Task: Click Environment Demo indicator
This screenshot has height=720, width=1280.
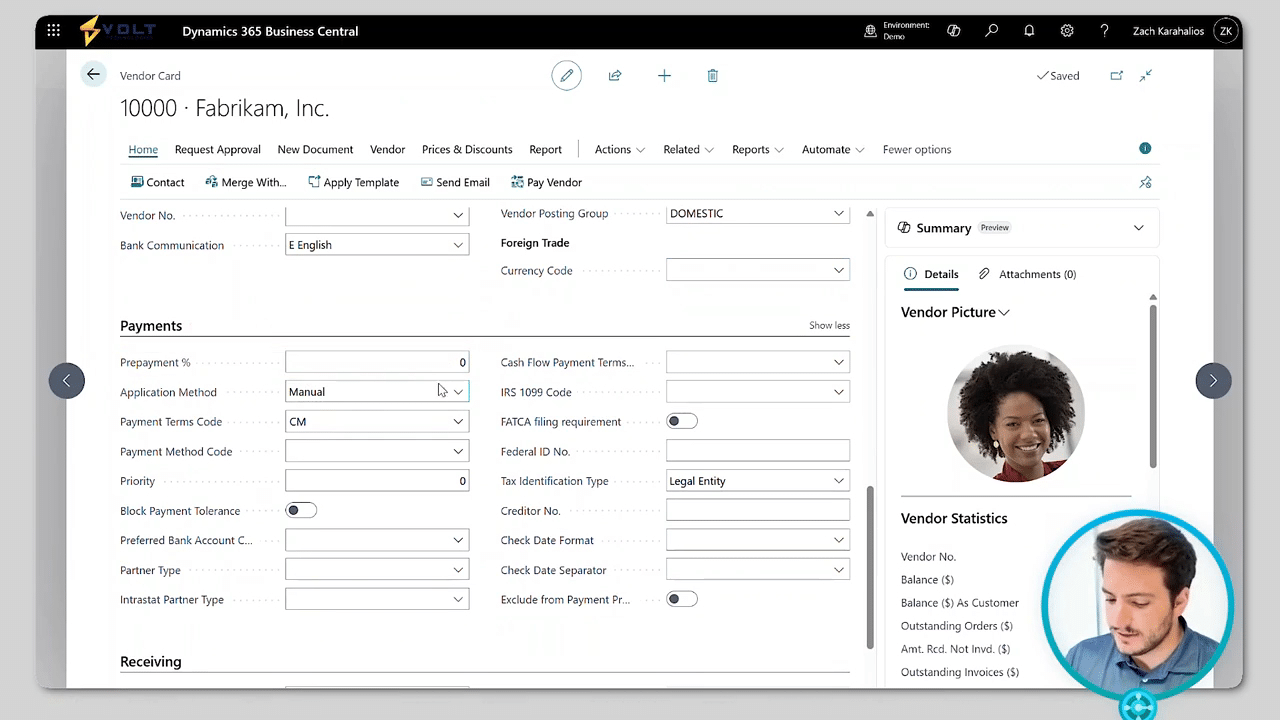Action: coord(897,31)
